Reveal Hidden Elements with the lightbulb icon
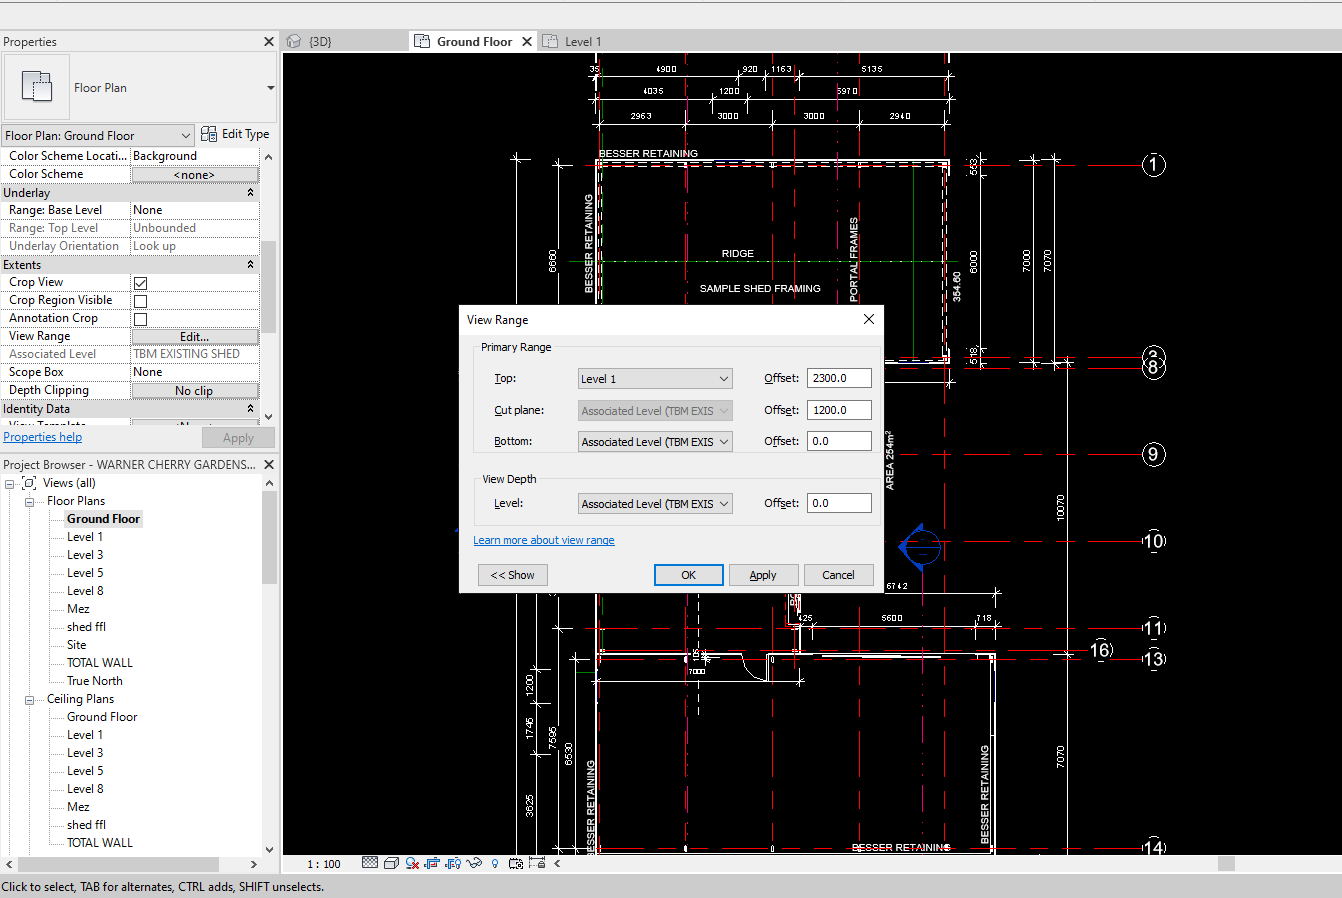The width and height of the screenshot is (1342, 898). (495, 863)
